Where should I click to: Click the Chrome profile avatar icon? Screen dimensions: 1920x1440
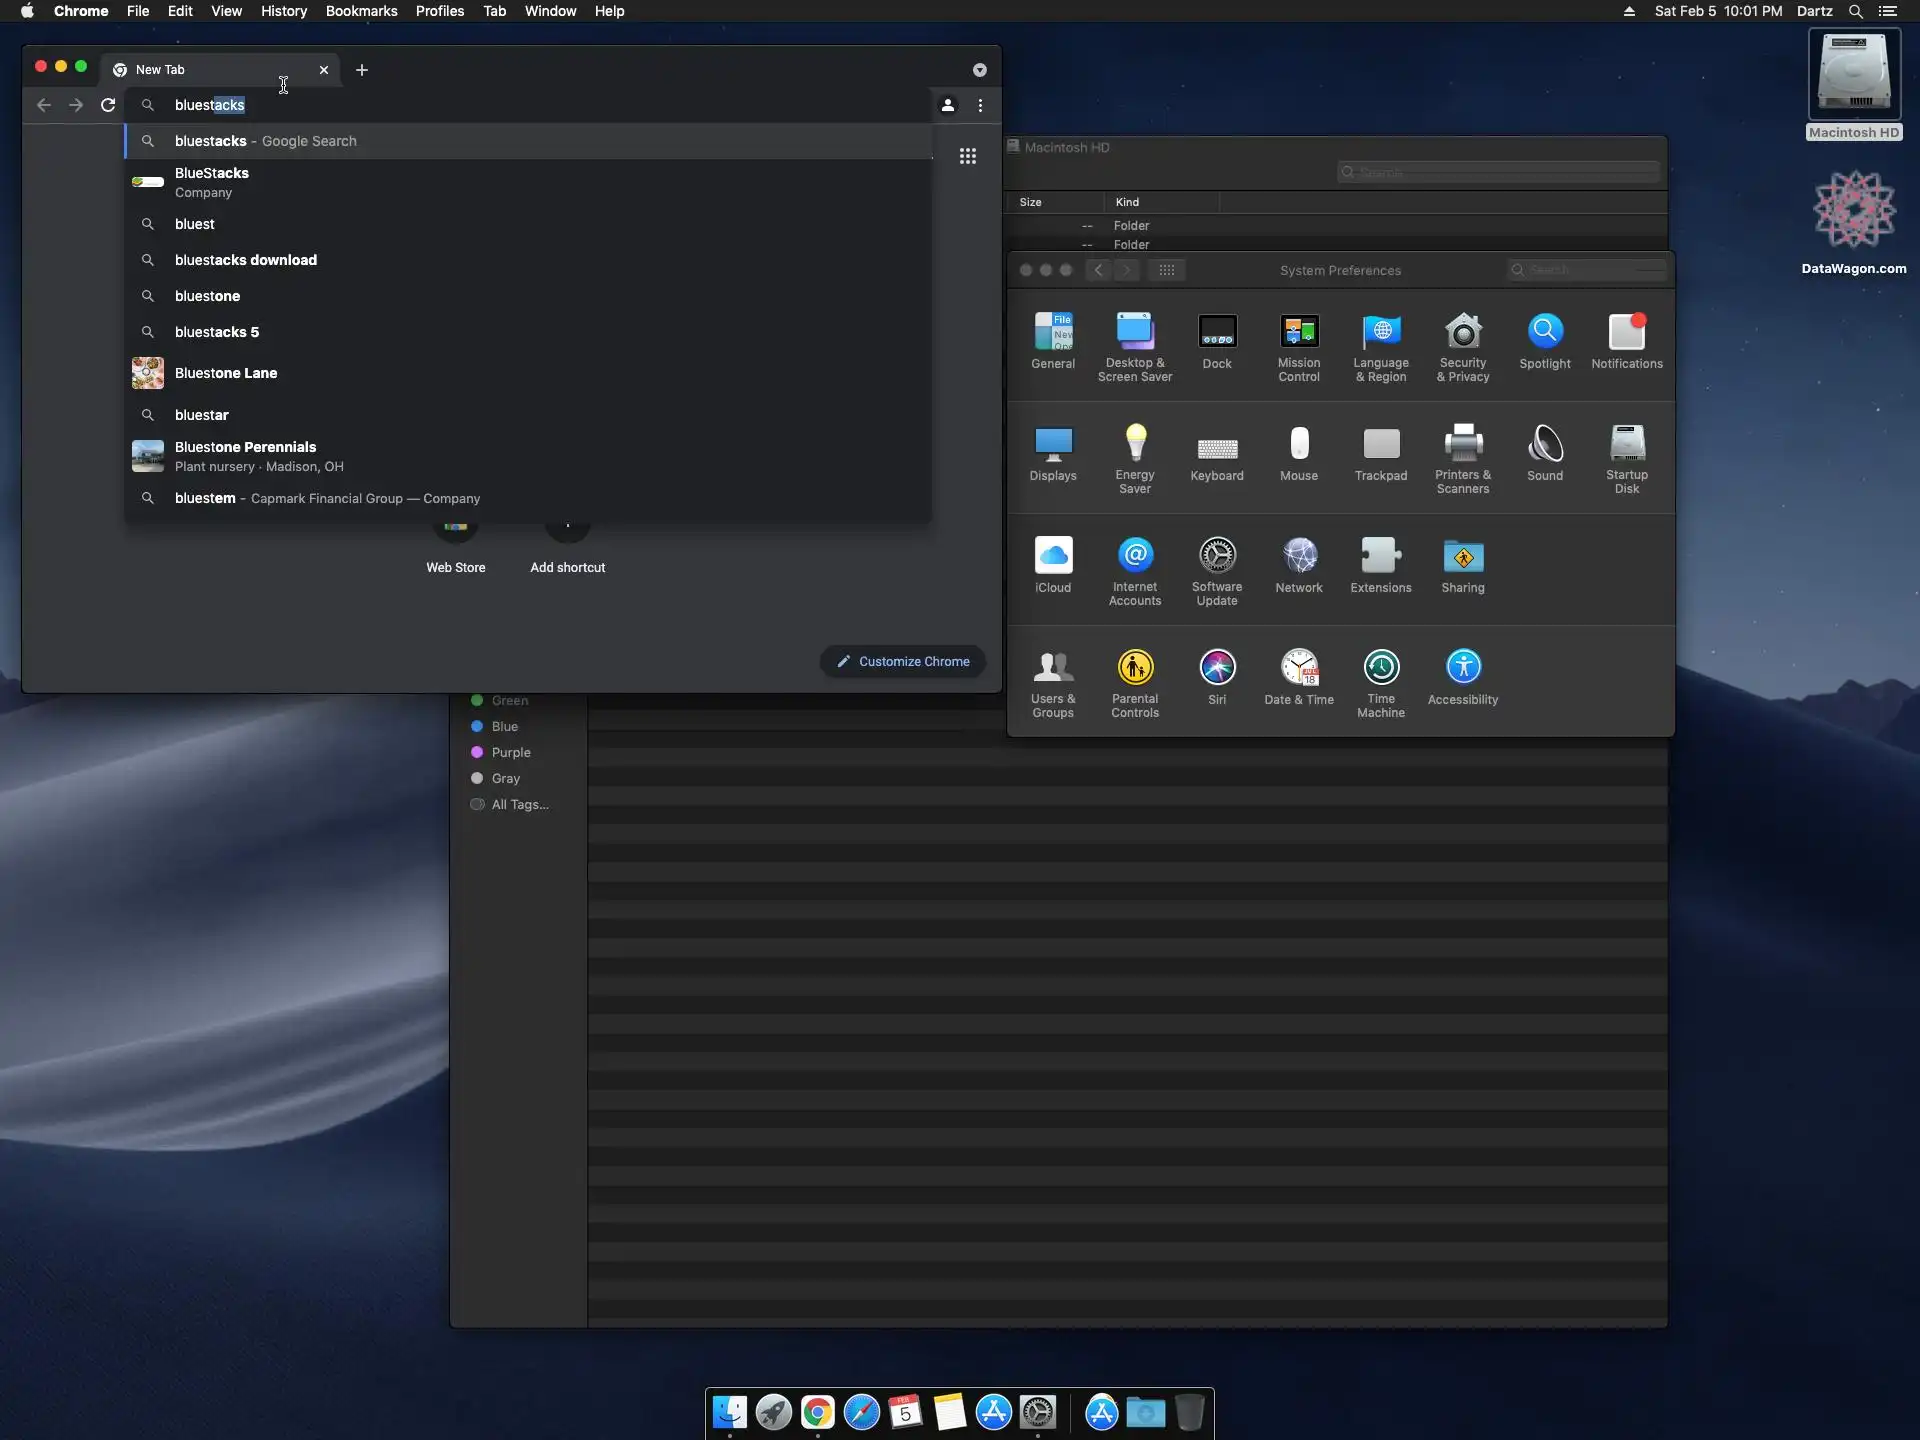947,105
